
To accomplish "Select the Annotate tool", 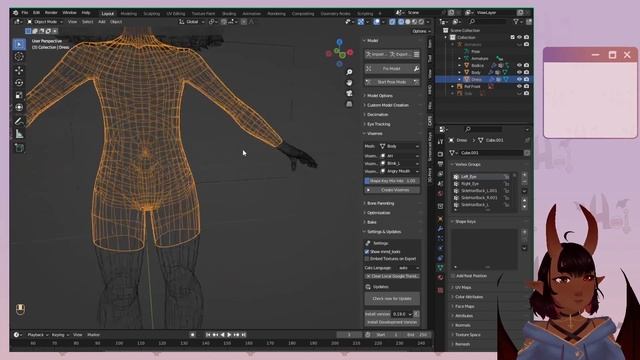I will coord(19,121).
